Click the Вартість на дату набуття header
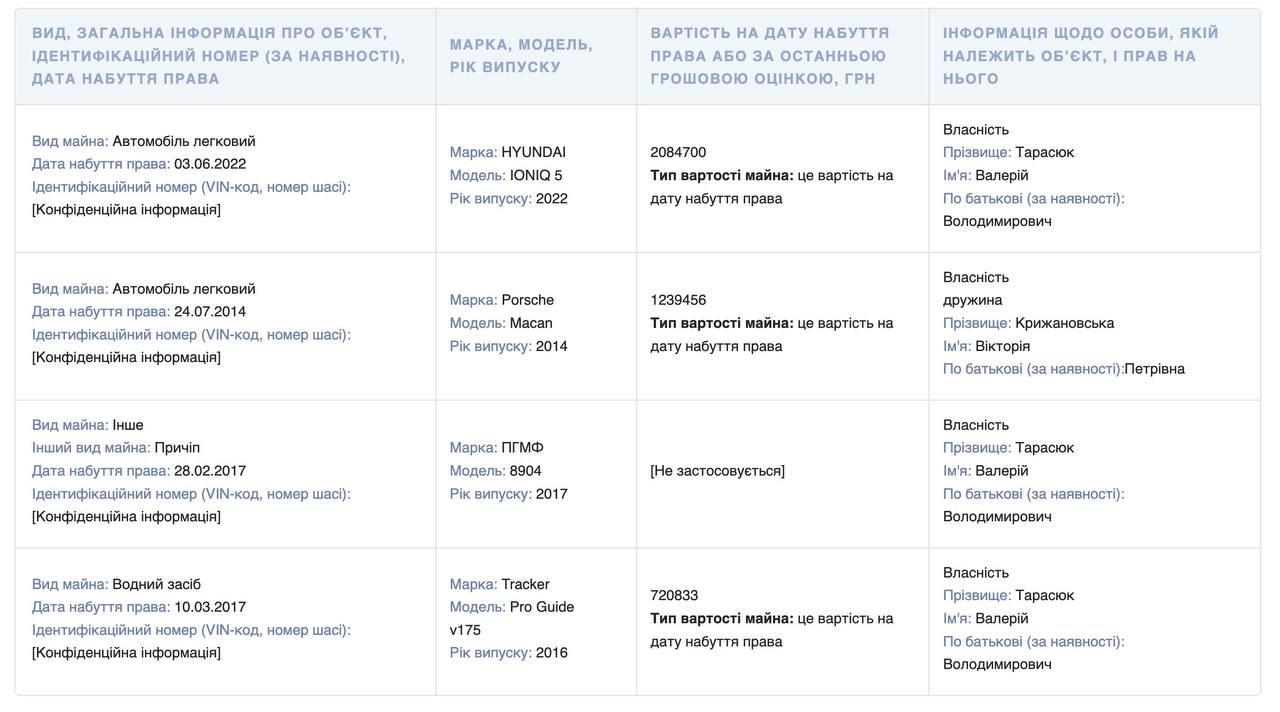Image resolution: width=1280 pixels, height=712 pixels. tap(769, 56)
